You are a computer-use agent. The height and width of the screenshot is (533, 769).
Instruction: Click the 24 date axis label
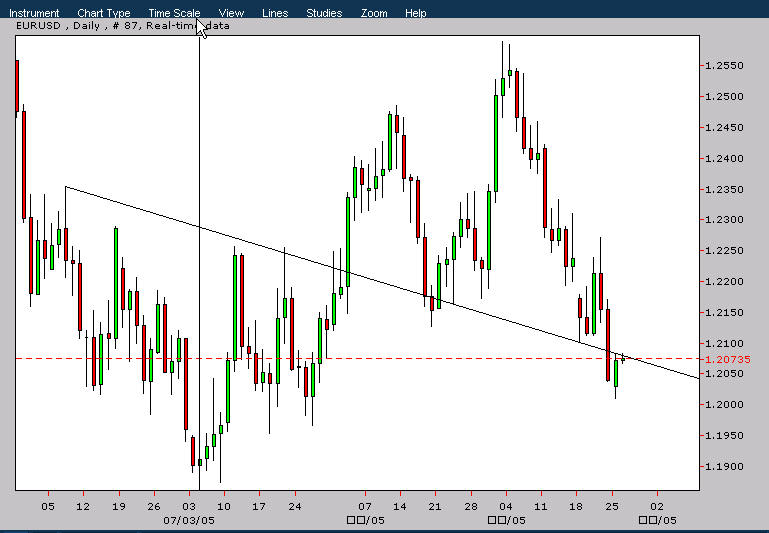click(x=295, y=506)
